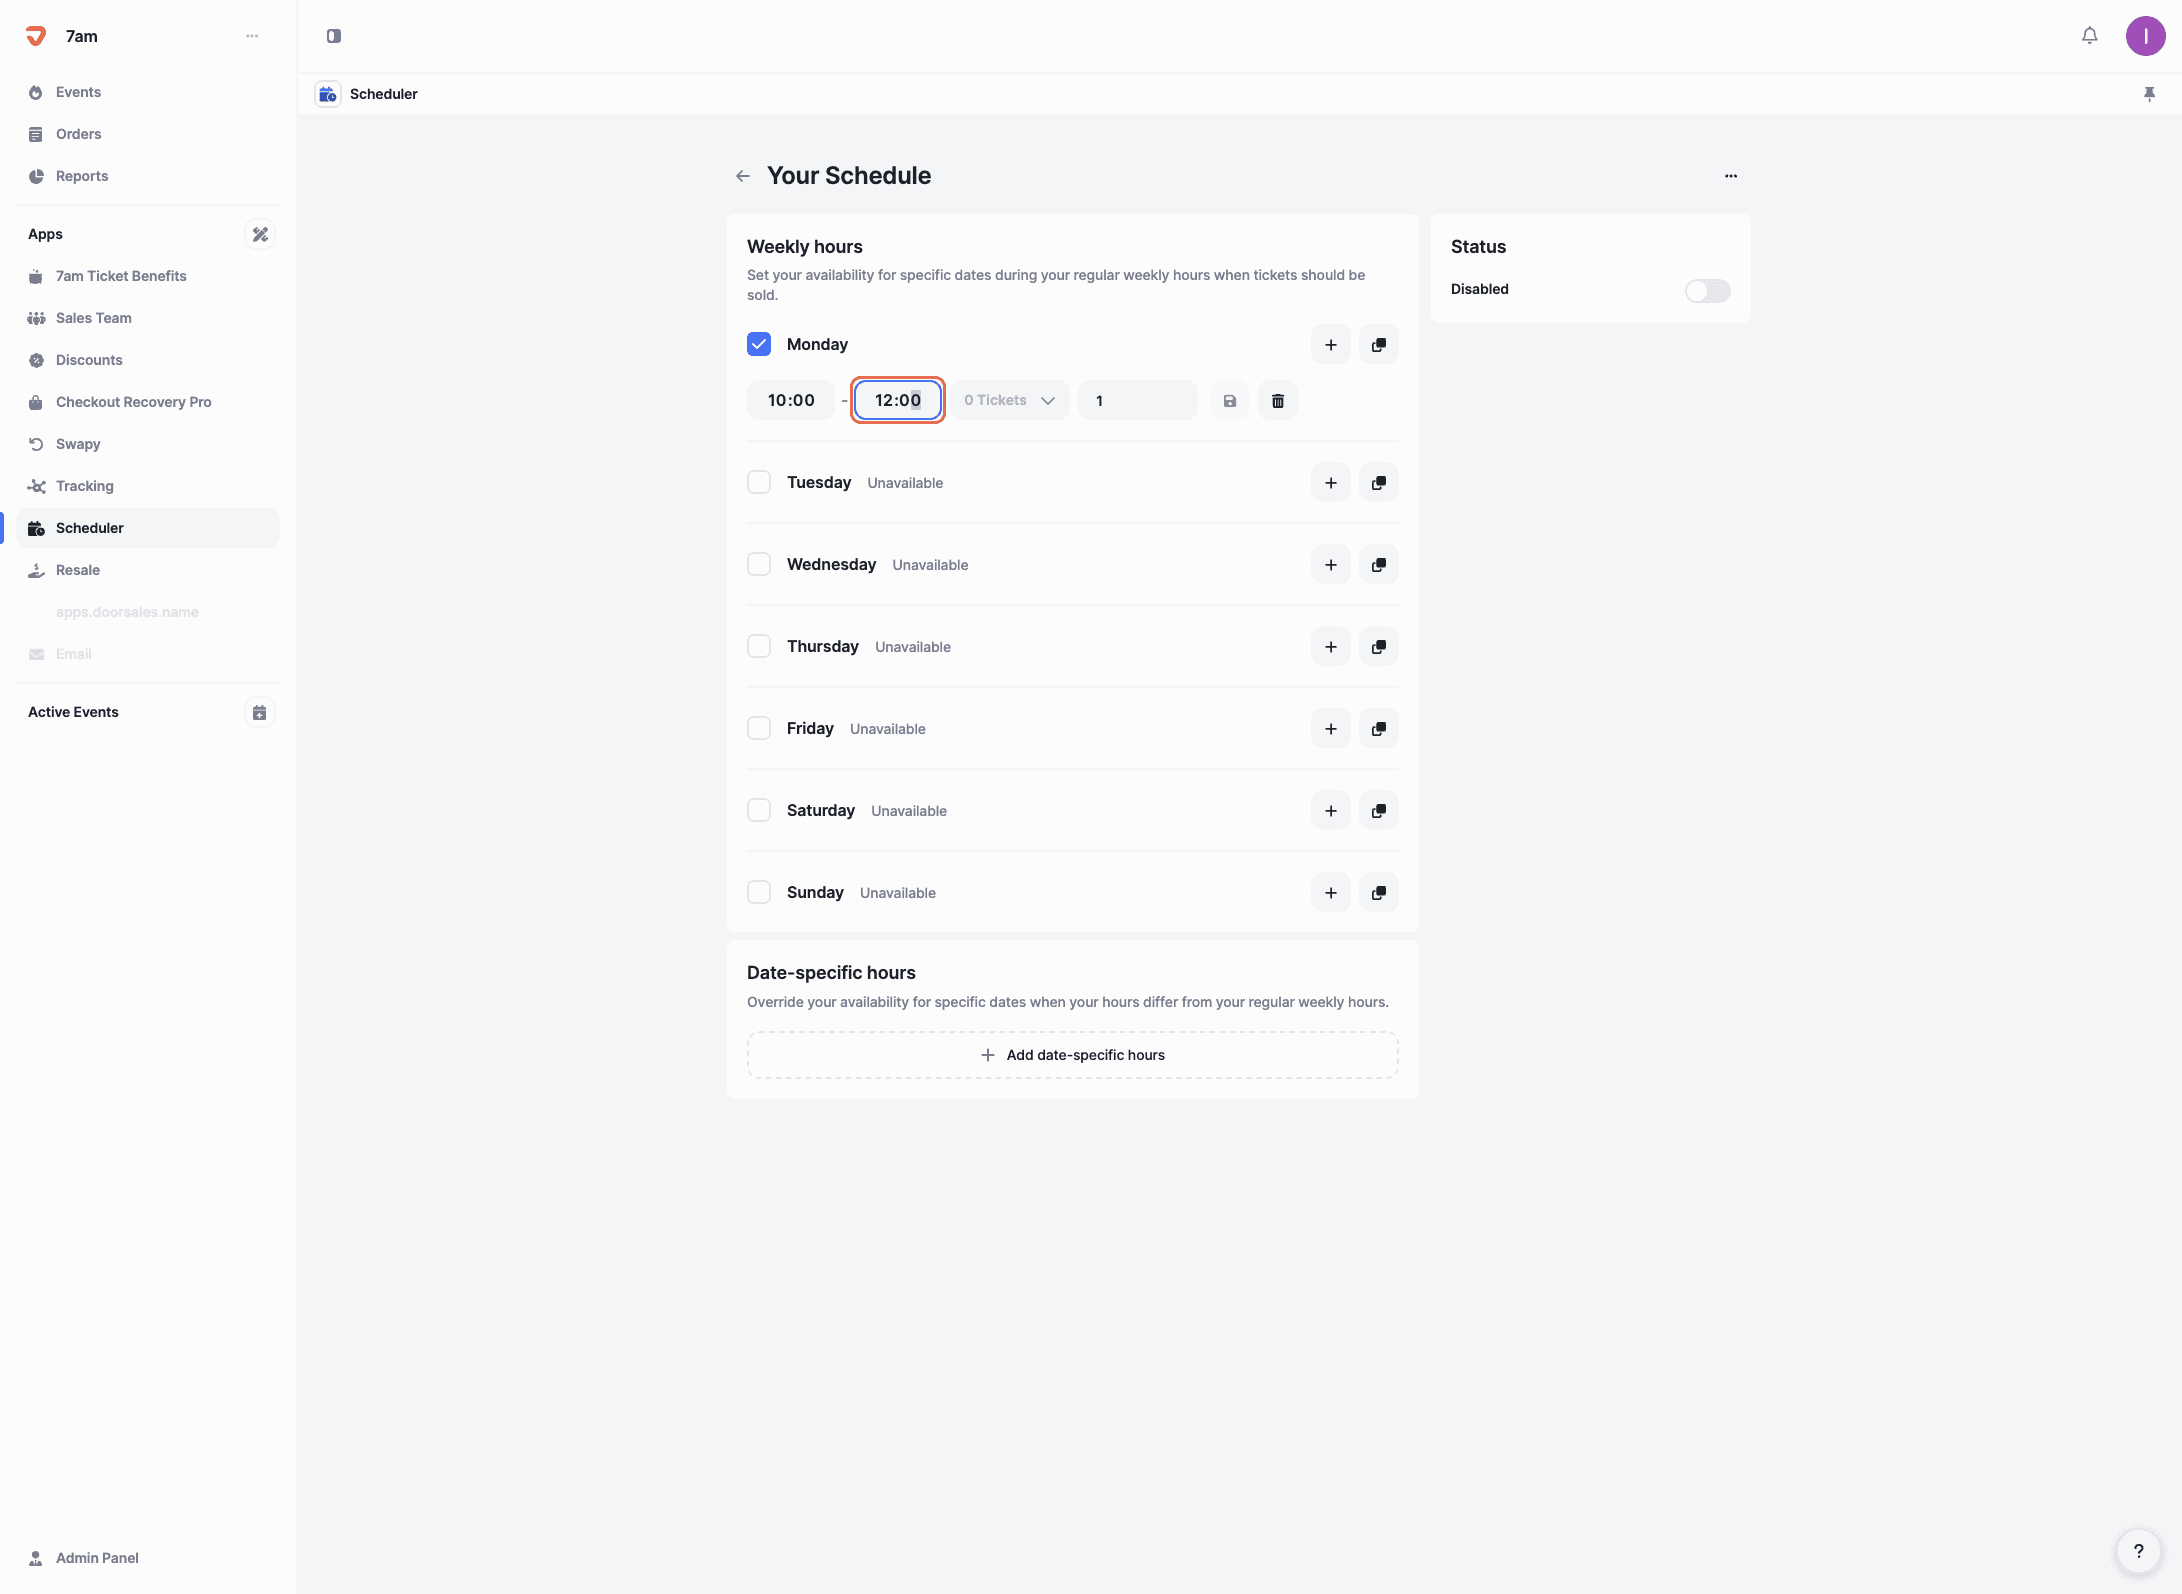Open the Active Events calendar icon
This screenshot has width=2182, height=1594.
260,712
